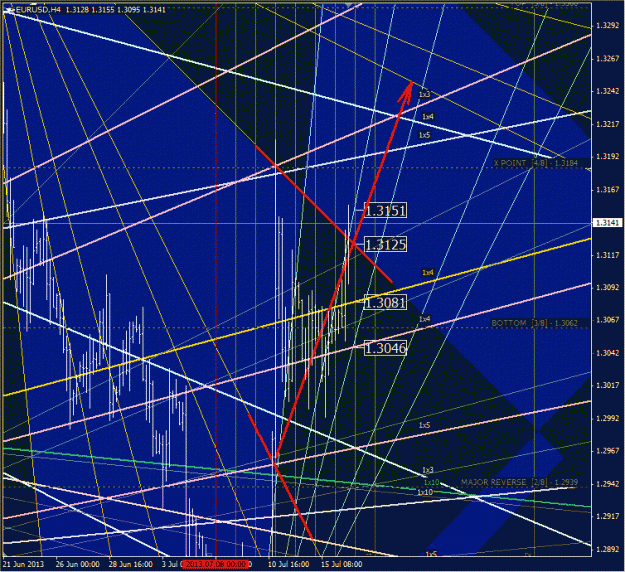
Task: Click price scale value 1.3267
Action: click(x=607, y=59)
